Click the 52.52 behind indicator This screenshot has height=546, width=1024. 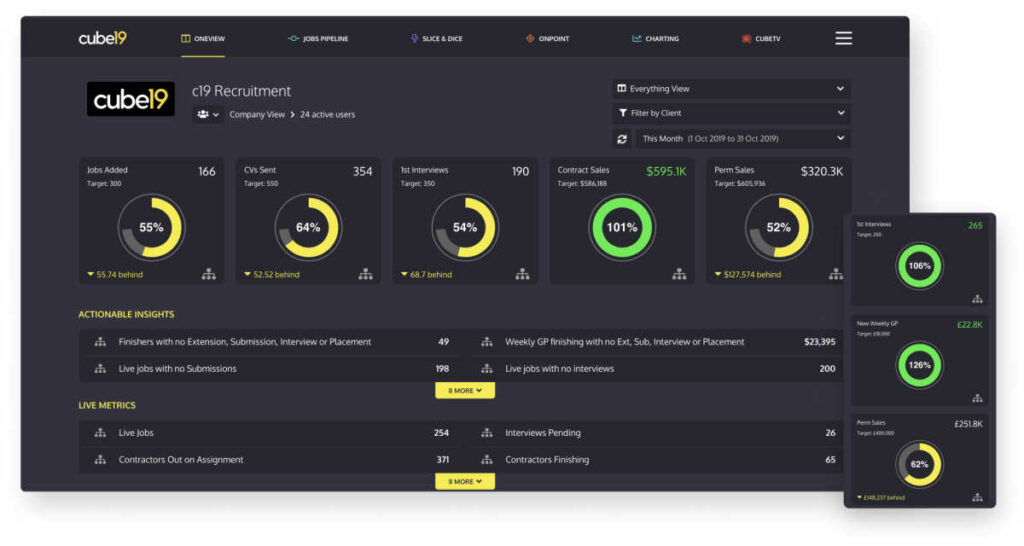point(272,274)
